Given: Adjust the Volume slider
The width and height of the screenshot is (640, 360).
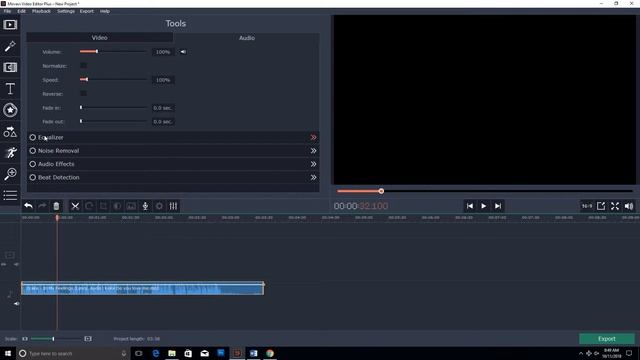Looking at the screenshot, I should click(x=113, y=51).
